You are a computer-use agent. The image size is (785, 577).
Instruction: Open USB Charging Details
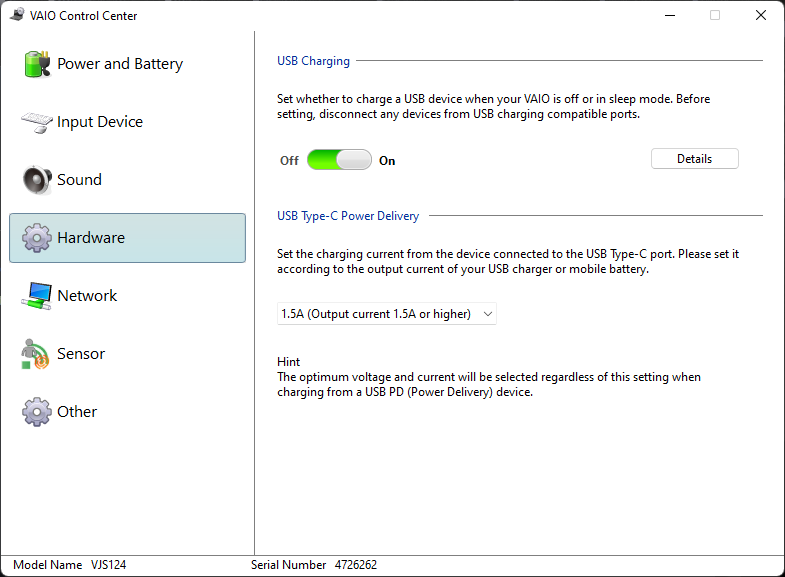tap(694, 159)
